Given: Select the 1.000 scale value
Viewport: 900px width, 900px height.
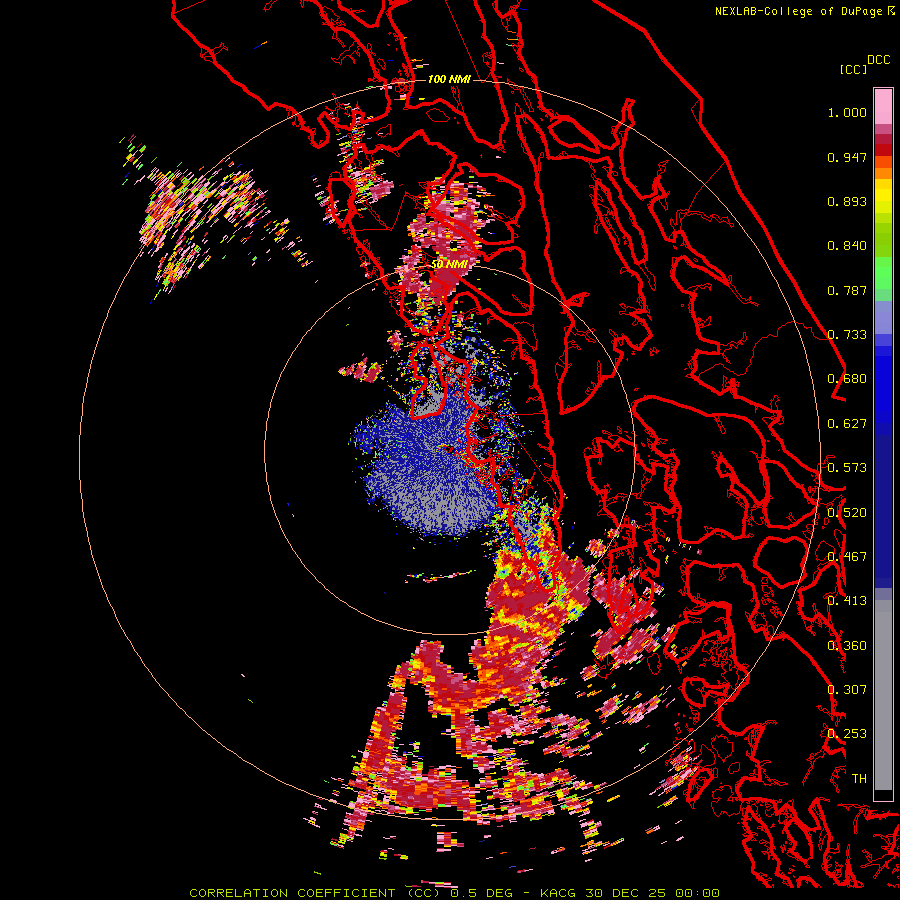Looking at the screenshot, I should point(847,112).
